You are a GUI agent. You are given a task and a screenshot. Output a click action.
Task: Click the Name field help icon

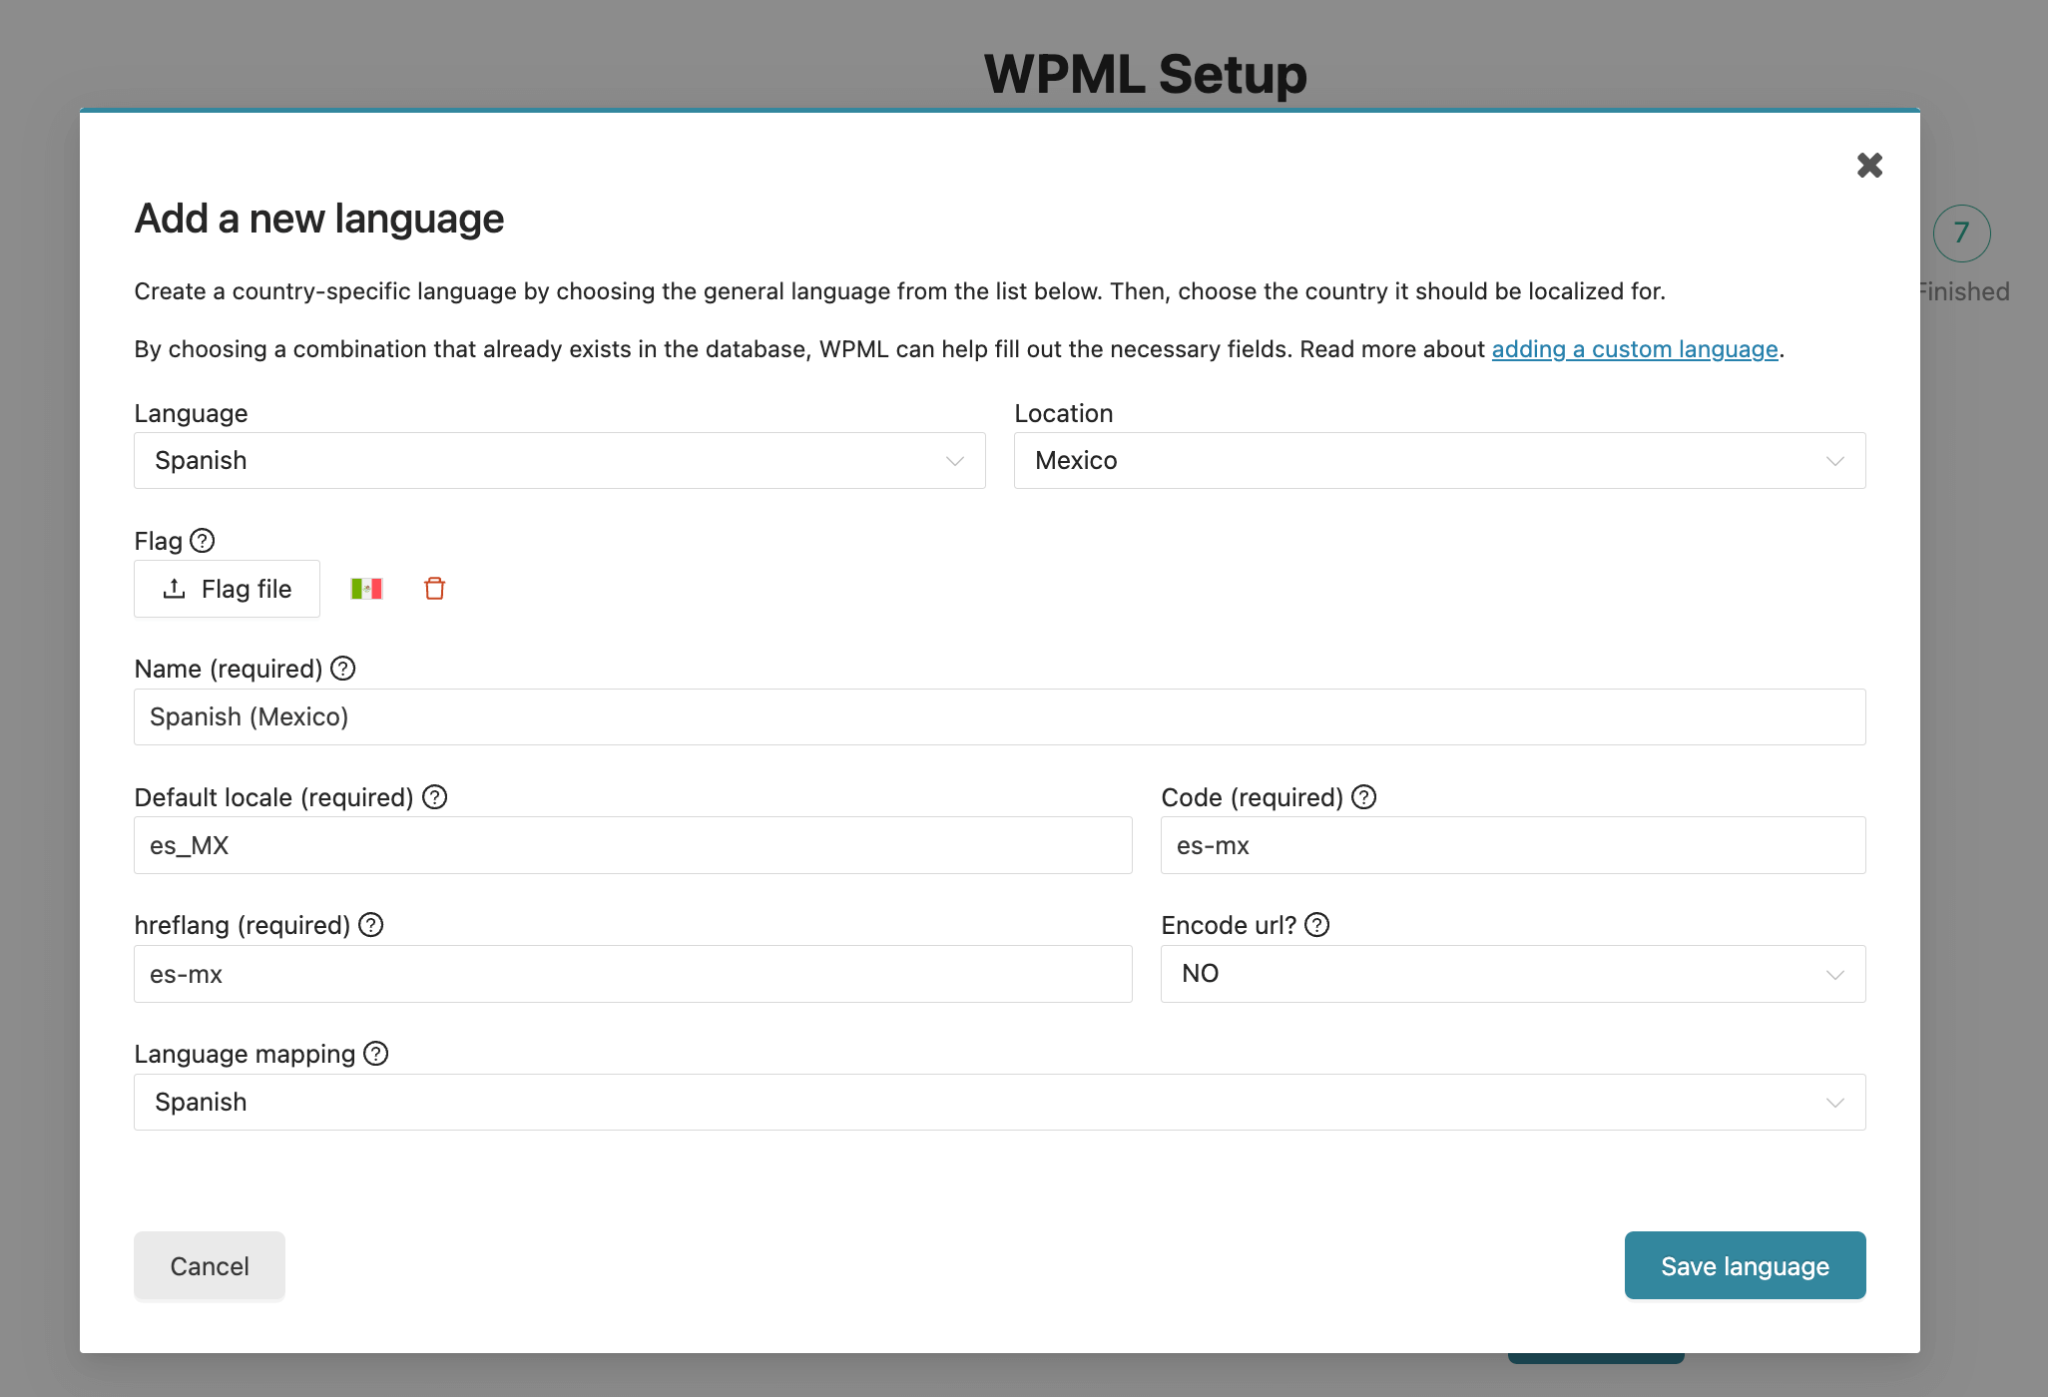click(x=343, y=668)
